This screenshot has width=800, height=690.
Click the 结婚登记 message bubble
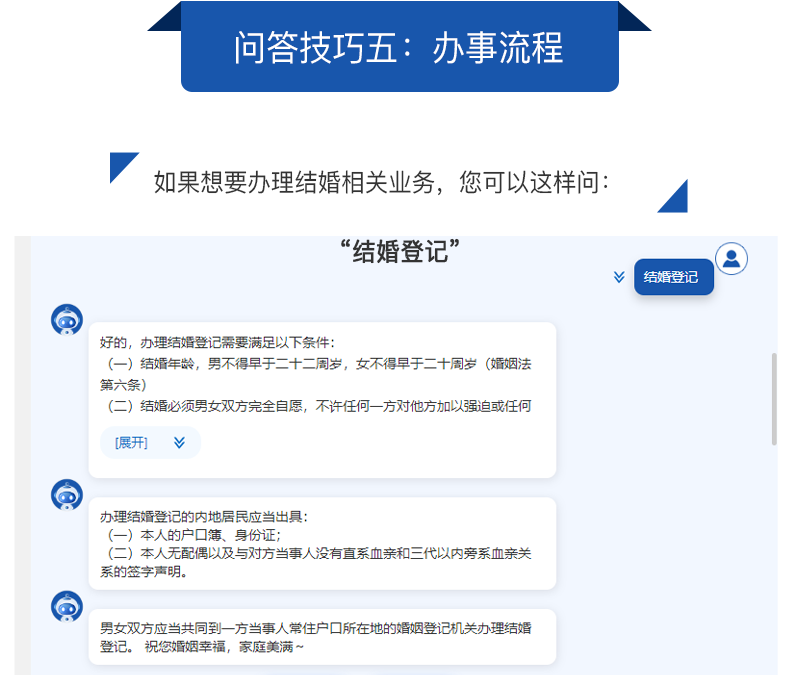pos(673,277)
